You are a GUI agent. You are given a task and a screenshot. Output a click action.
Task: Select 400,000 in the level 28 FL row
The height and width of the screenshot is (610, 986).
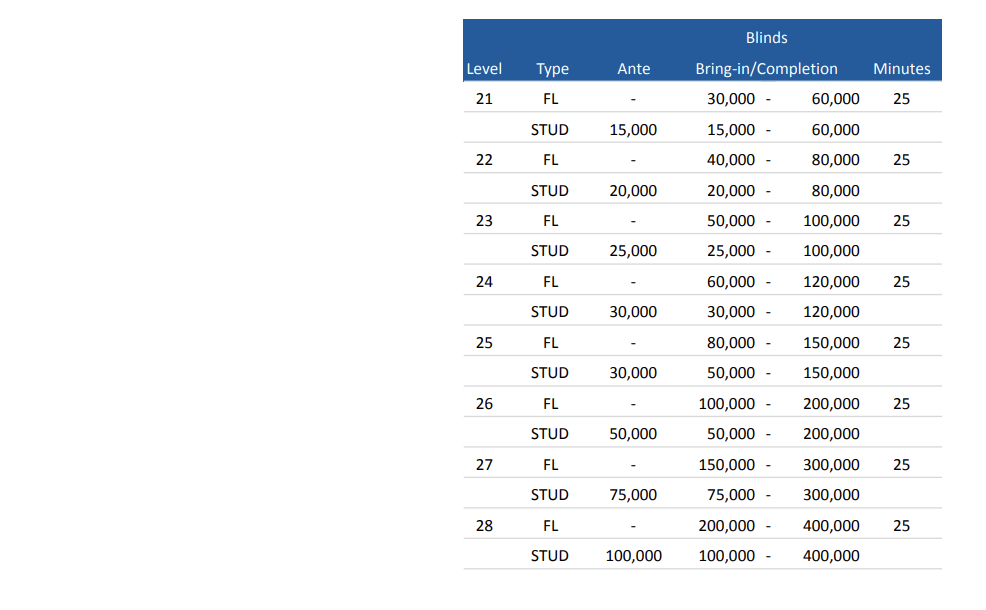831,525
